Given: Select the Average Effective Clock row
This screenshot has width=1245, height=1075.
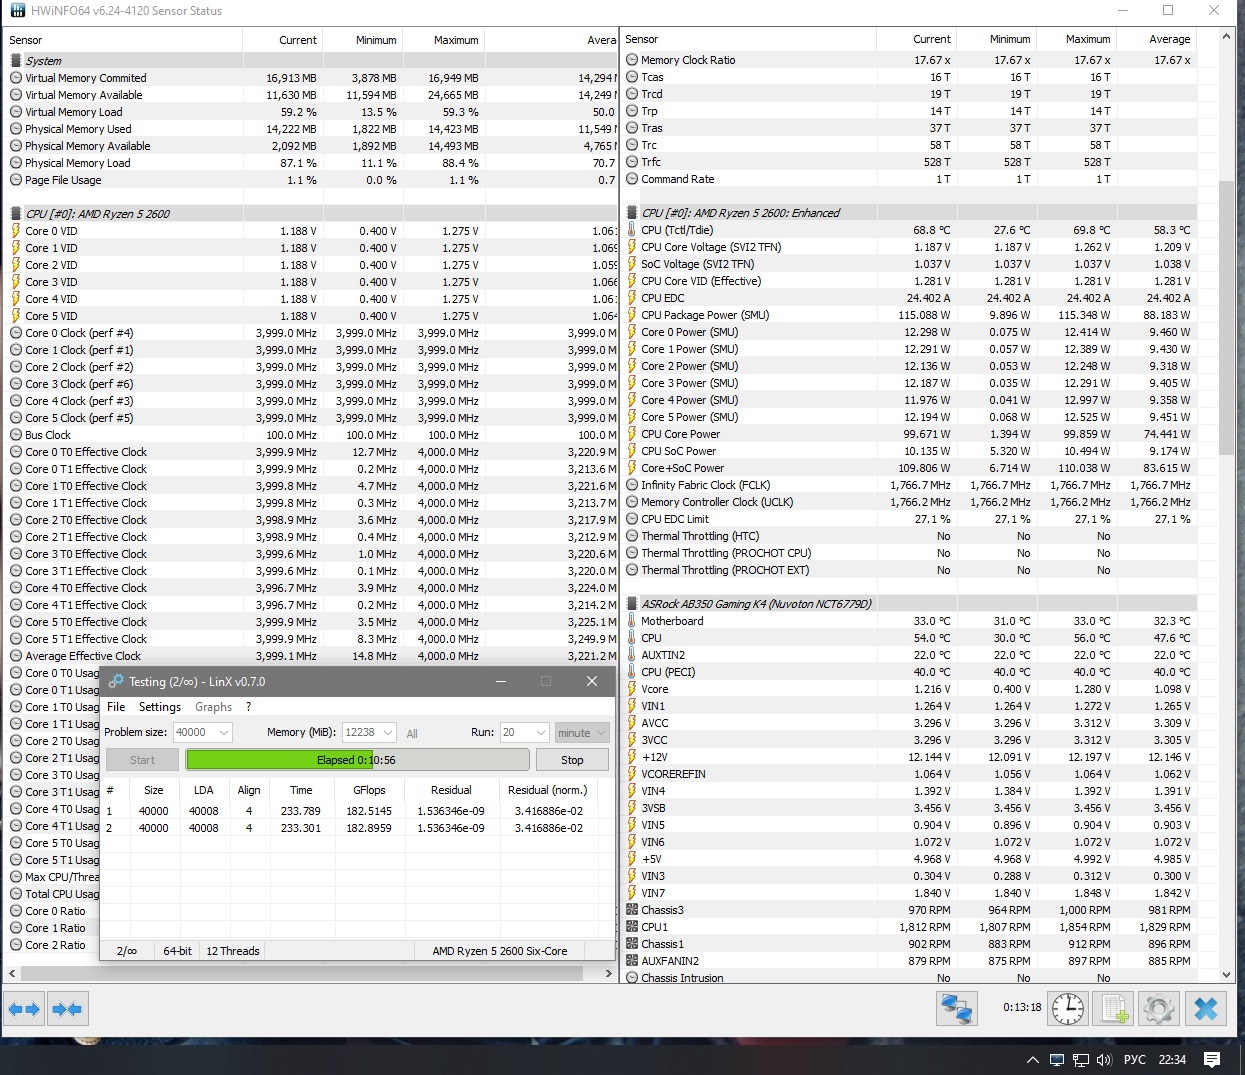Looking at the screenshot, I should 312,656.
